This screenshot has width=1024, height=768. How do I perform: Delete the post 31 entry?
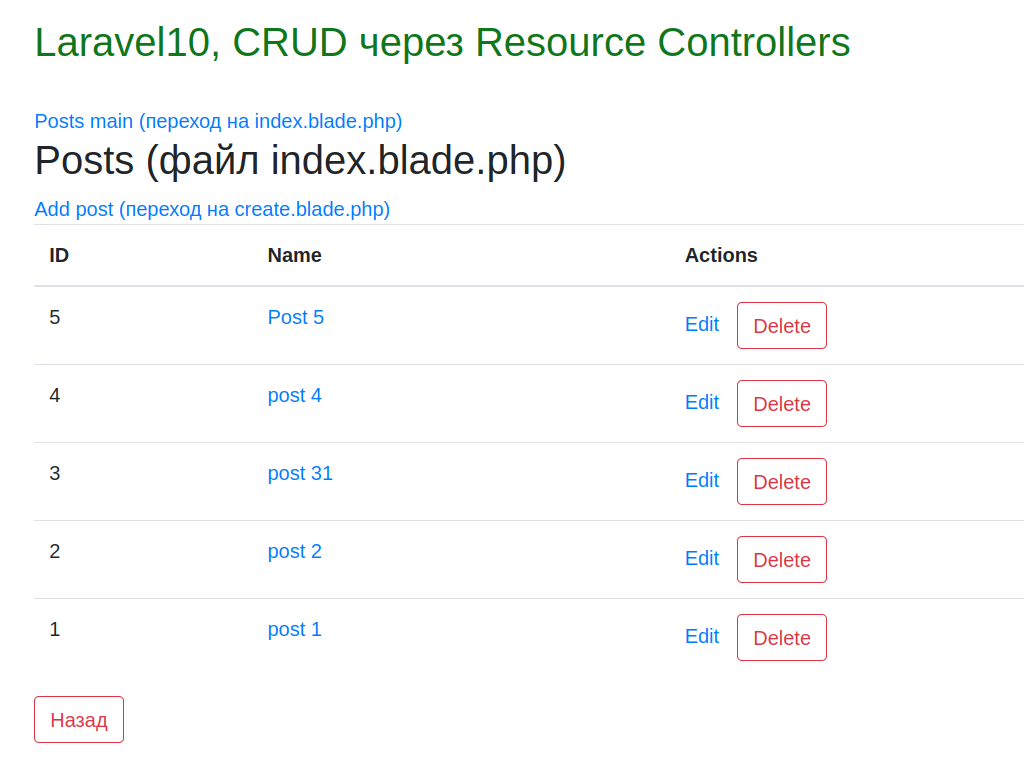point(781,481)
